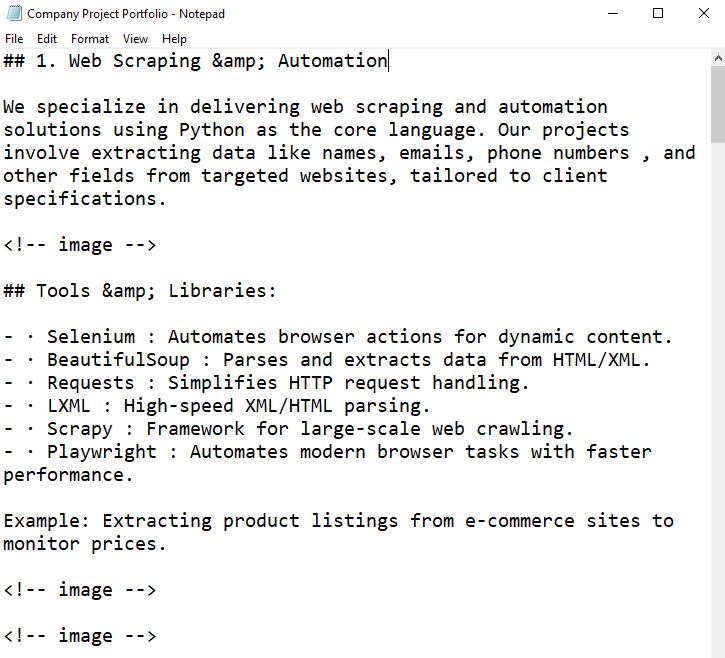Click the second '<!-- image -->' comment
This screenshot has width=725, height=658.
80,590
